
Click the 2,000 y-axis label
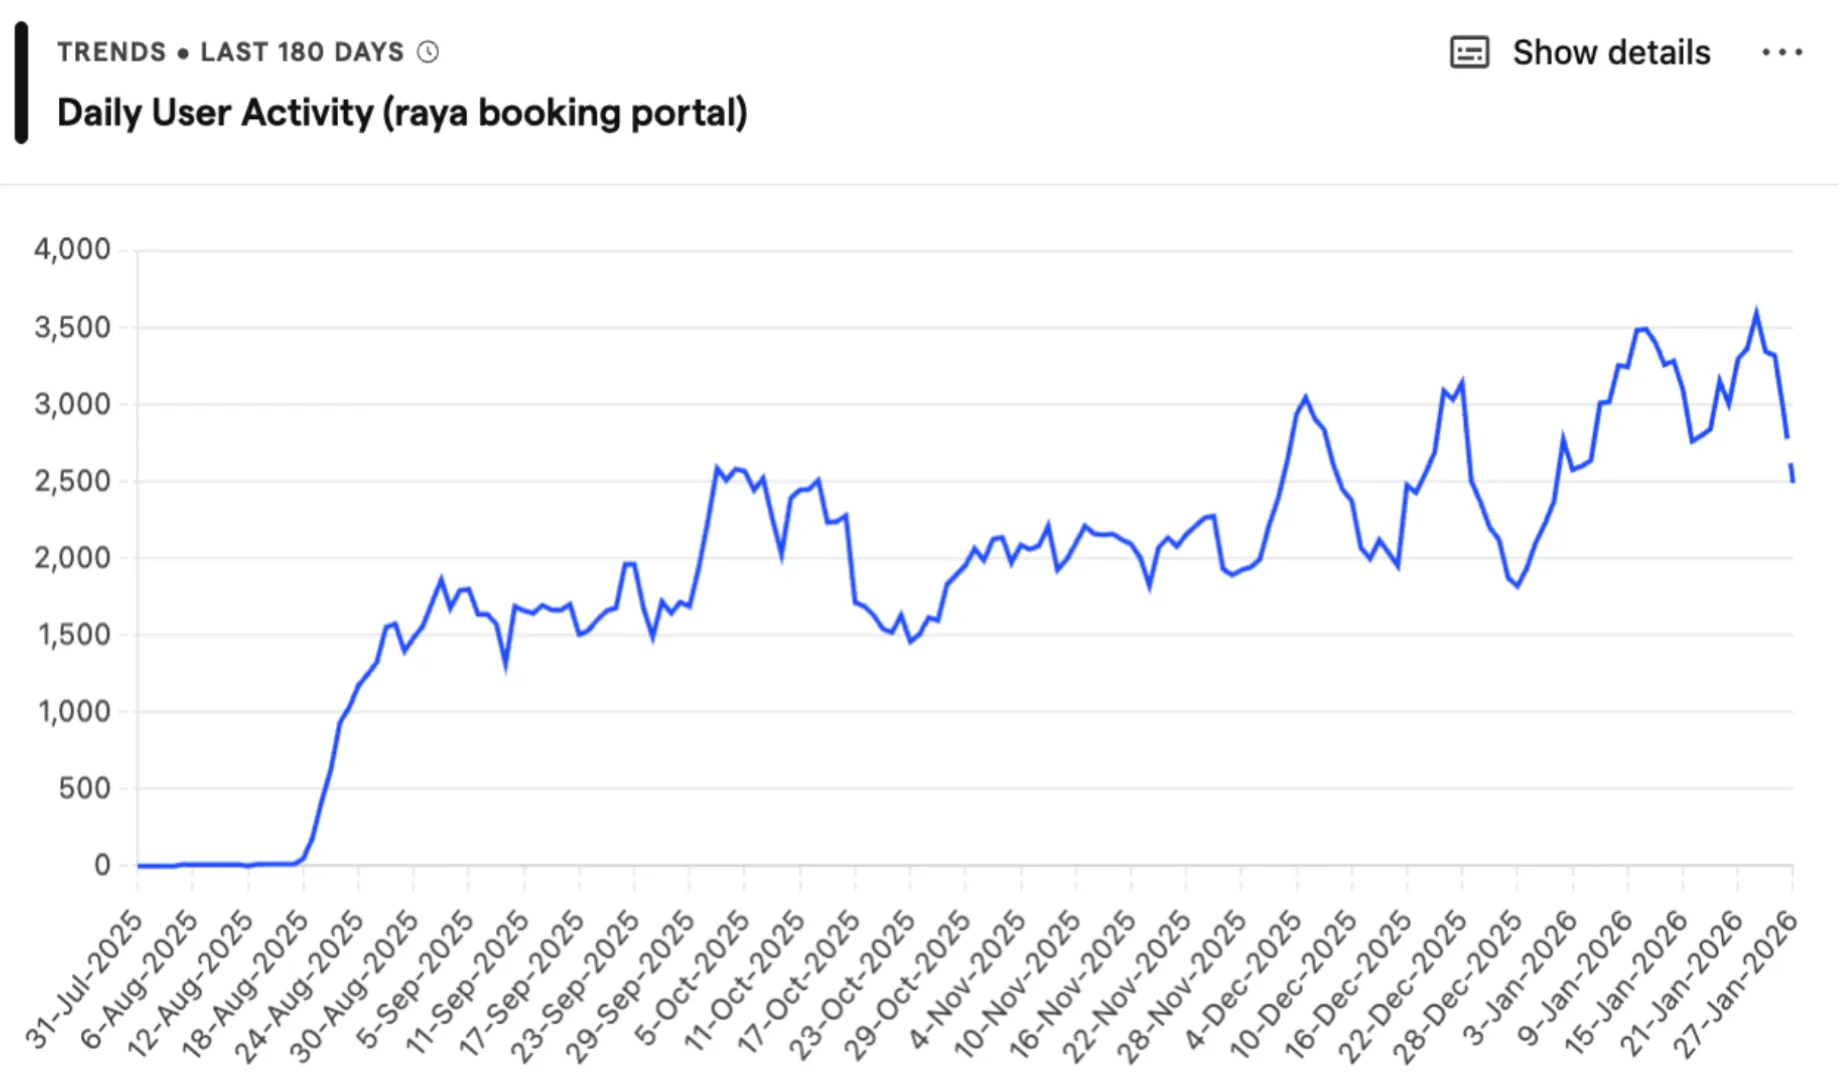tap(73, 556)
